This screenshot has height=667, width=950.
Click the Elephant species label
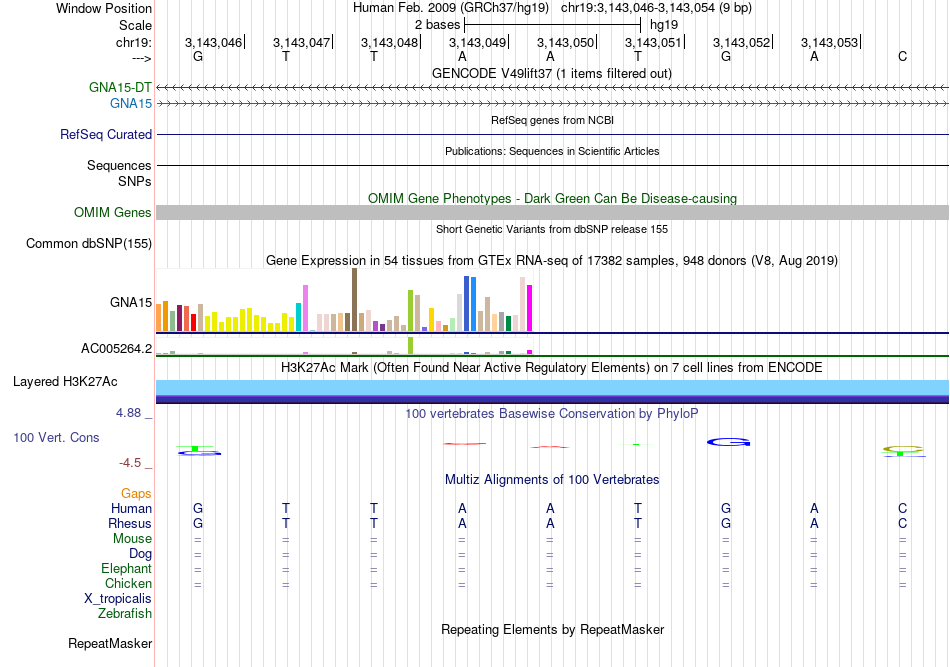pos(127,568)
